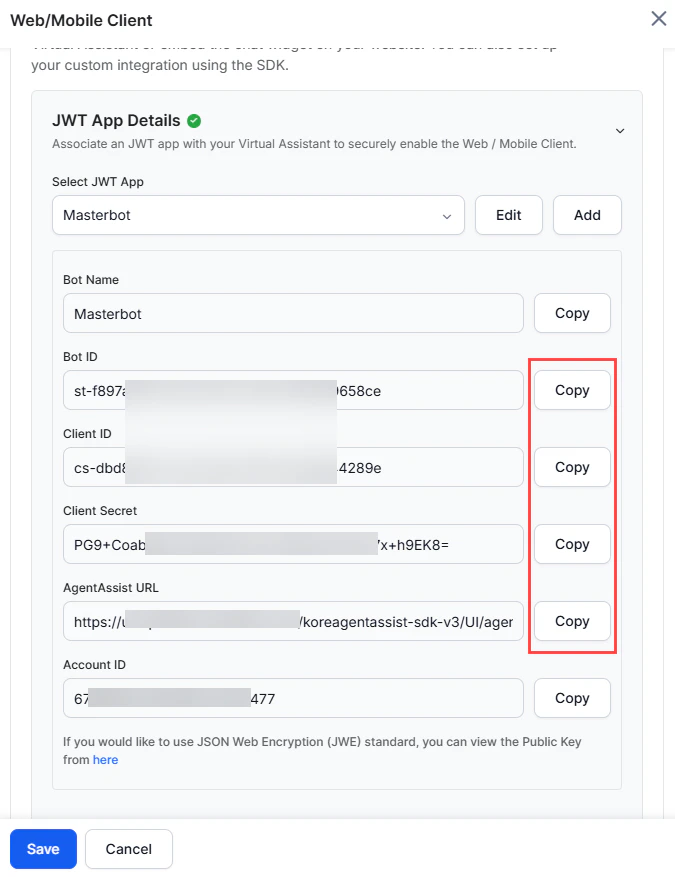Click inside the Bot Name field

click(292, 313)
